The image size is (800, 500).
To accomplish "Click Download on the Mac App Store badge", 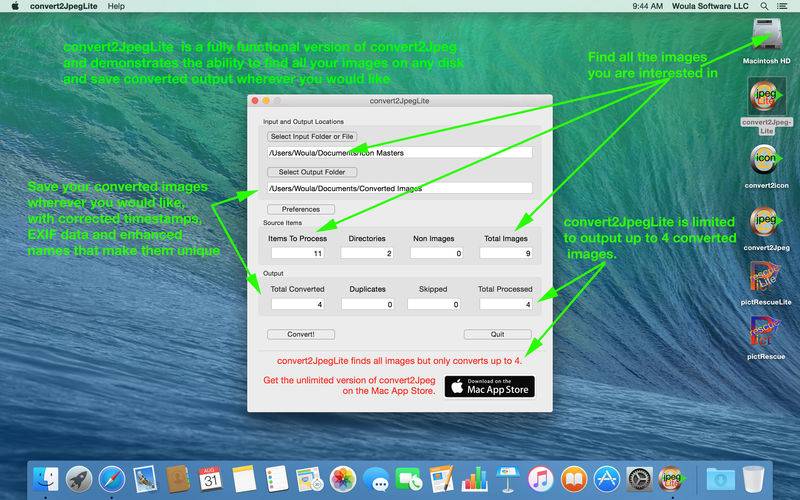I will tap(489, 387).
